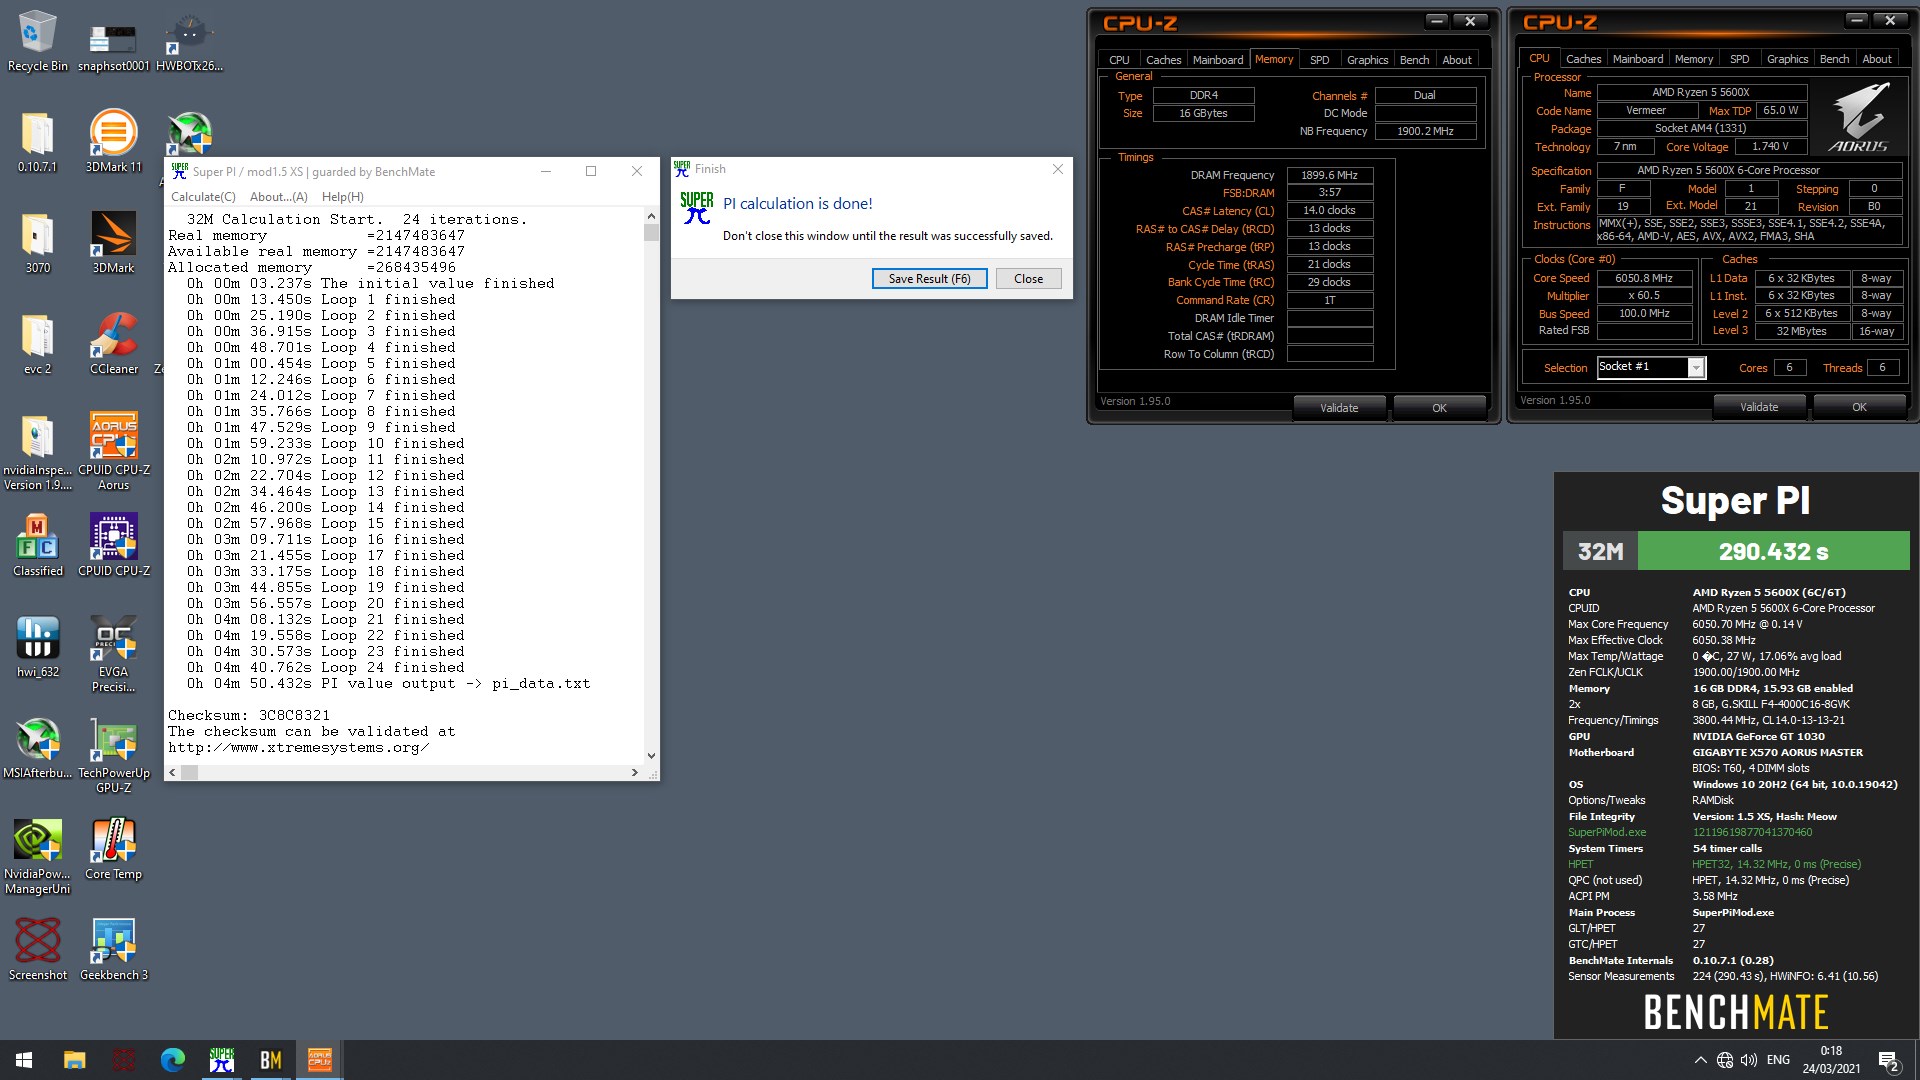The width and height of the screenshot is (1920, 1080).
Task: Click Save Result (F6) button
Action: click(x=929, y=279)
